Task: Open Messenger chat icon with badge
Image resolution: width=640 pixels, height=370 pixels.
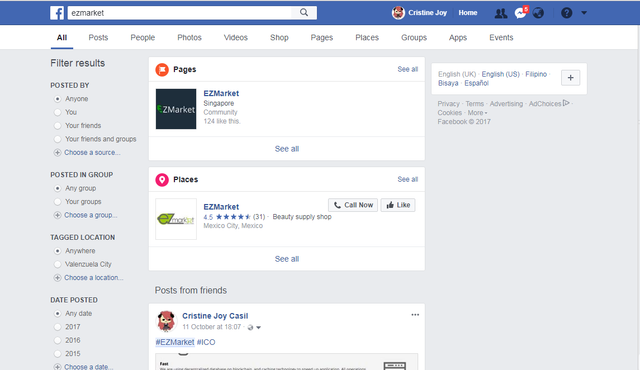Action: click(x=520, y=13)
